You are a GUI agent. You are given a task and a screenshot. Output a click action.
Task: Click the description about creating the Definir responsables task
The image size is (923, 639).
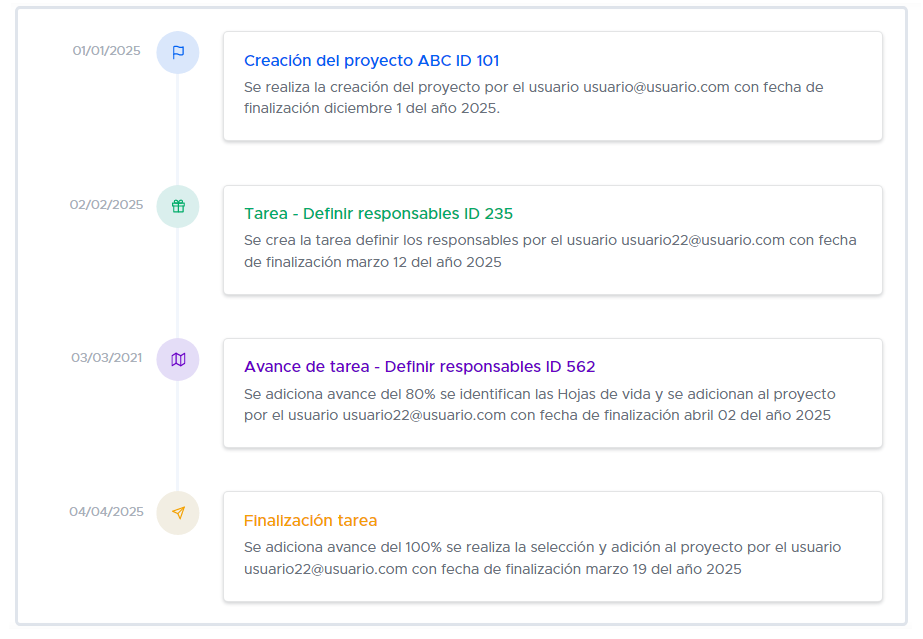(550, 251)
